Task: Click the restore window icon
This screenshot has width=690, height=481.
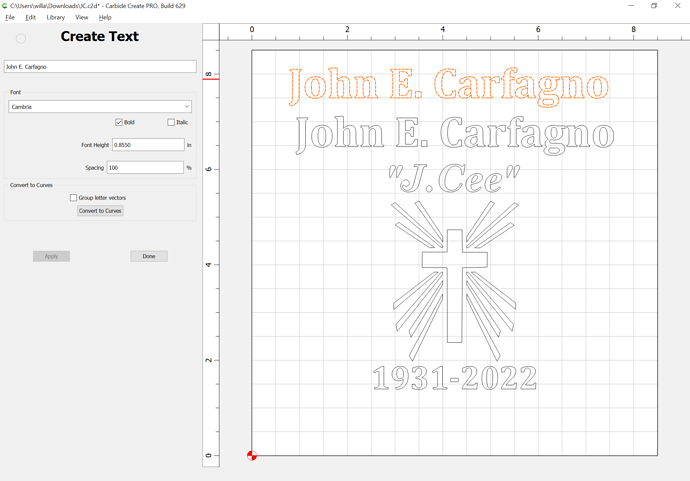Action: 654,6
